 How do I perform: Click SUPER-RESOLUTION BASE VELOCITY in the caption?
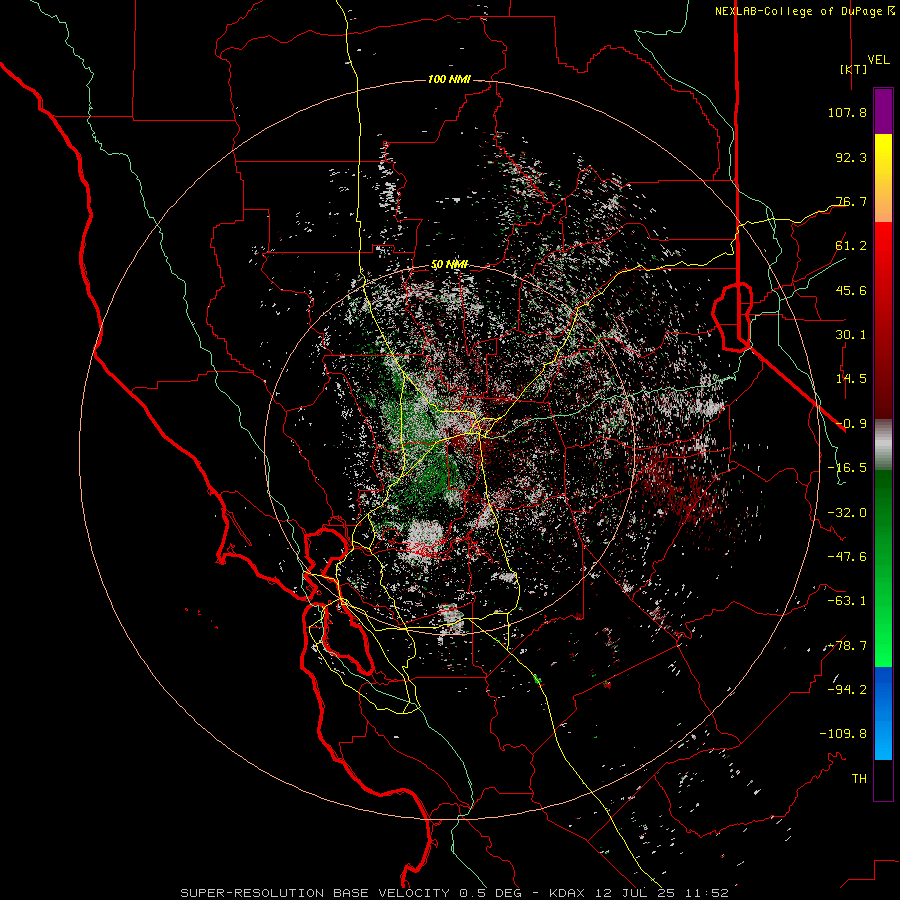(x=317, y=893)
